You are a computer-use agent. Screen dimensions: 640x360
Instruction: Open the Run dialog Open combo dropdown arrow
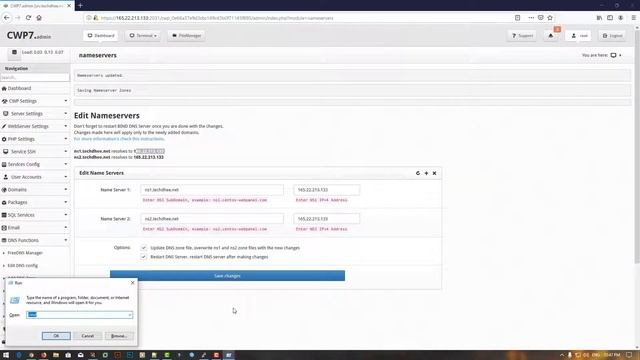point(130,315)
